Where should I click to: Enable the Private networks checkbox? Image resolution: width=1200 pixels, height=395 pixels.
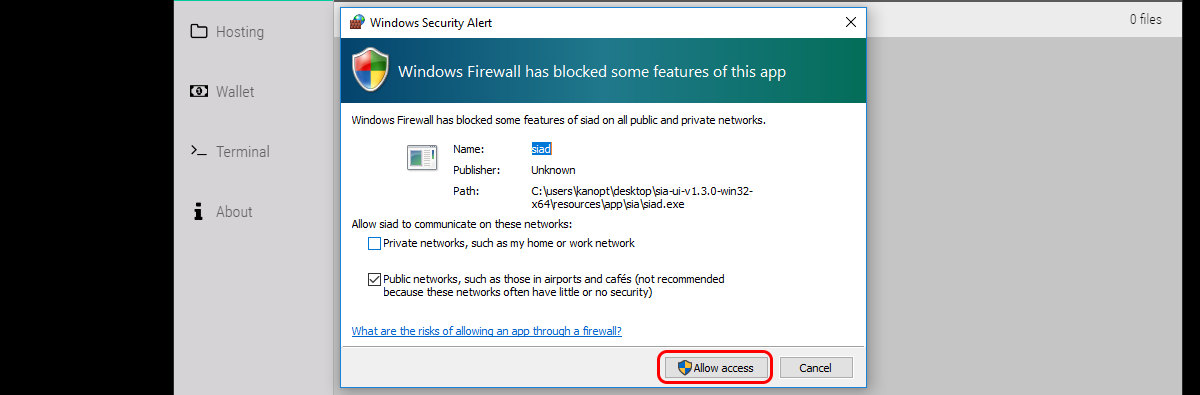[x=374, y=243]
